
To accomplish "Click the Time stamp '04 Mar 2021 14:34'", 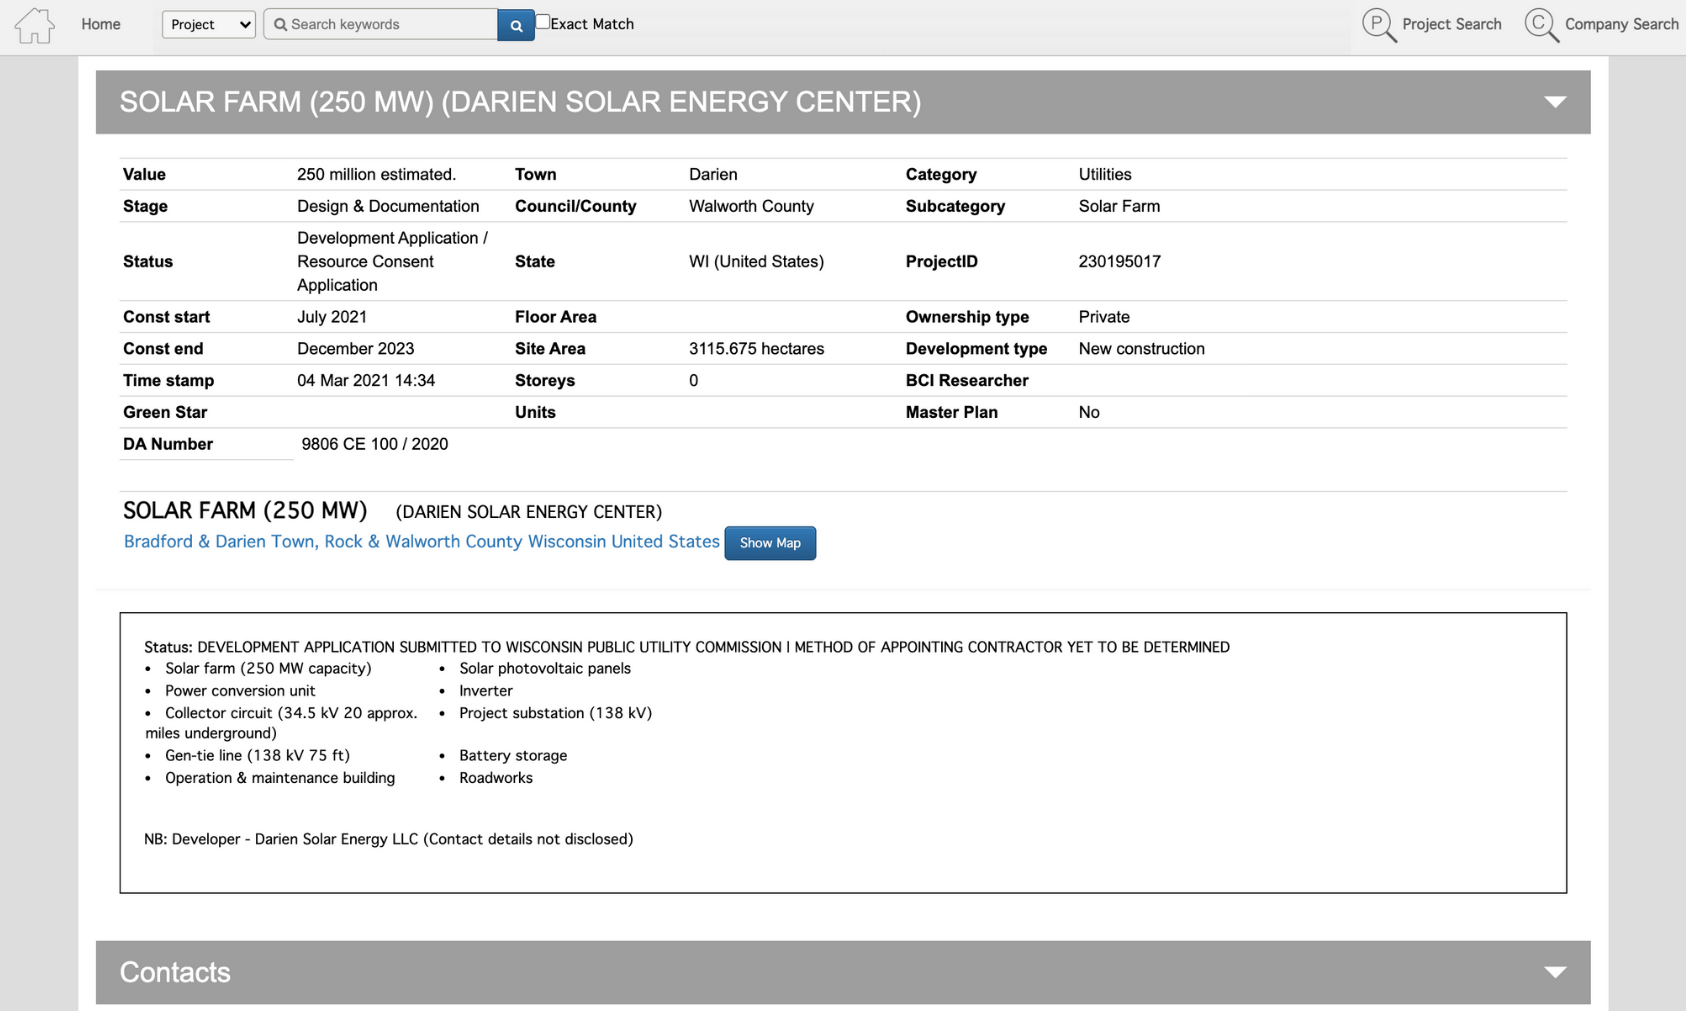I will click(x=366, y=381).
